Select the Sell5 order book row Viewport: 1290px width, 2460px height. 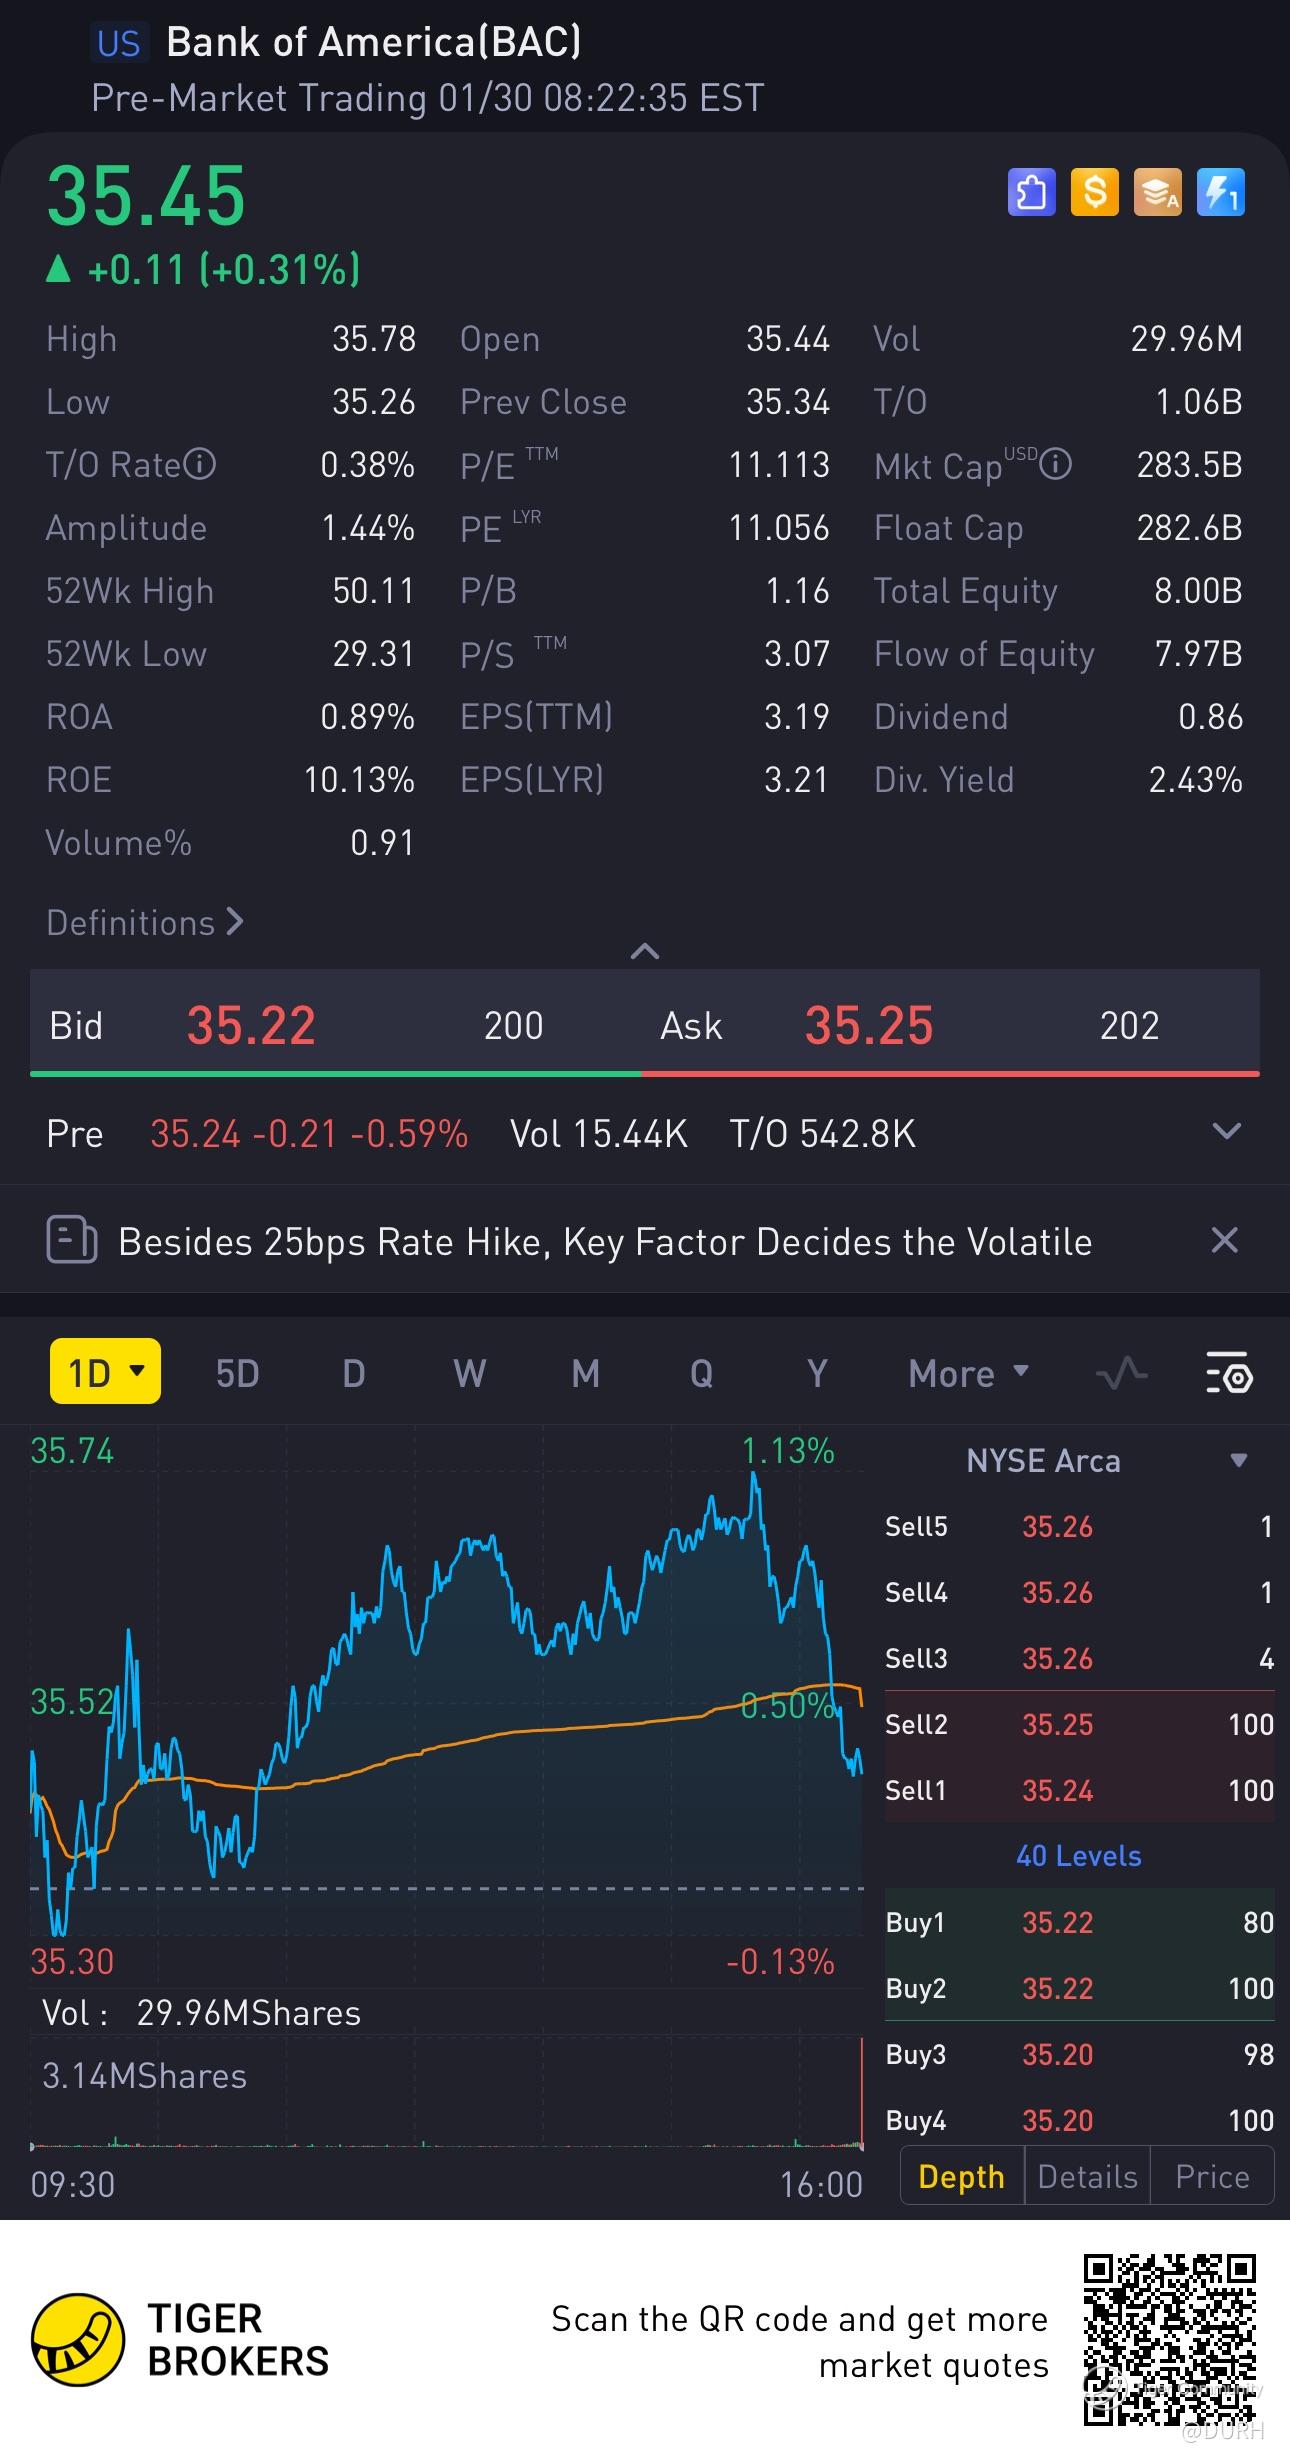[x=1079, y=1526]
